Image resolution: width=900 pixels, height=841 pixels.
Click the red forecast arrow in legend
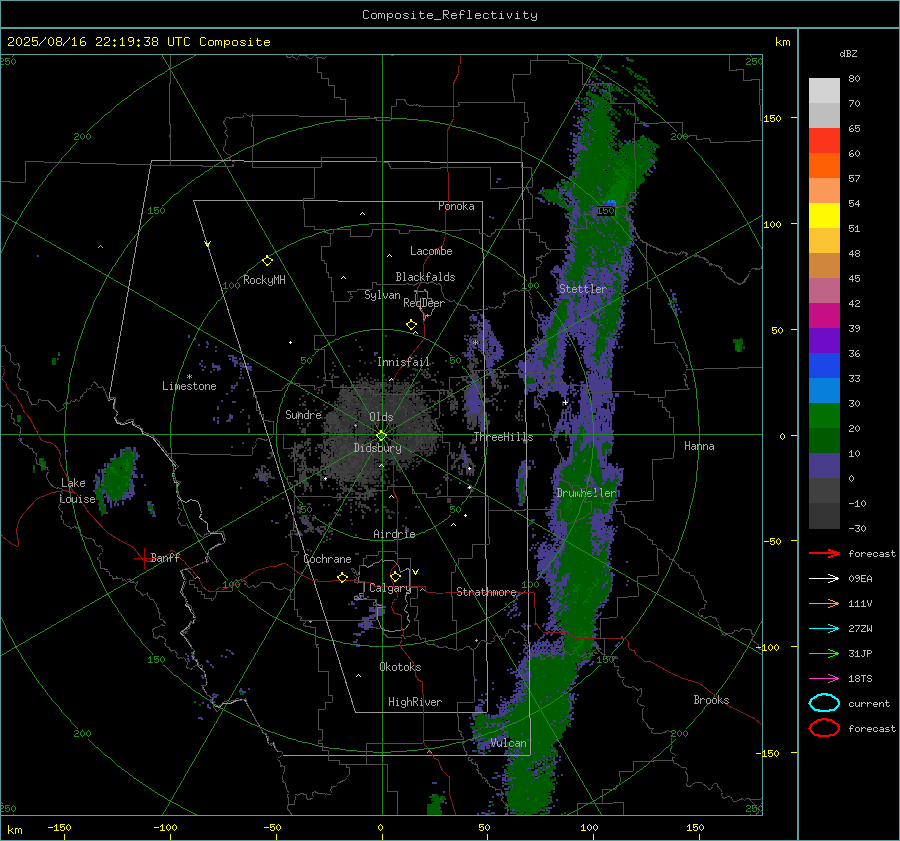[824, 553]
